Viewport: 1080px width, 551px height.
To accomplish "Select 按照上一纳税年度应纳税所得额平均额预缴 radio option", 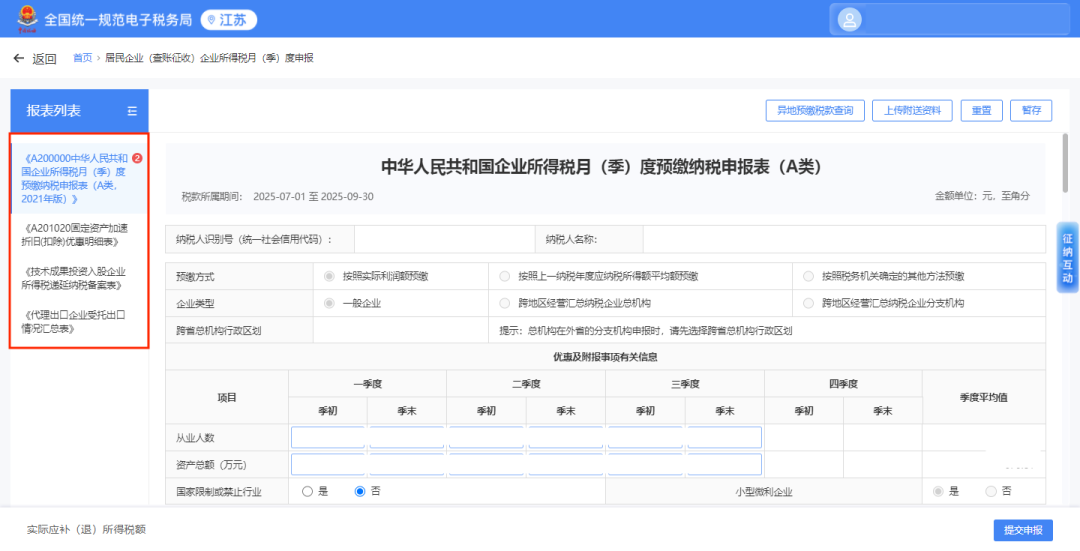I will 505,276.
